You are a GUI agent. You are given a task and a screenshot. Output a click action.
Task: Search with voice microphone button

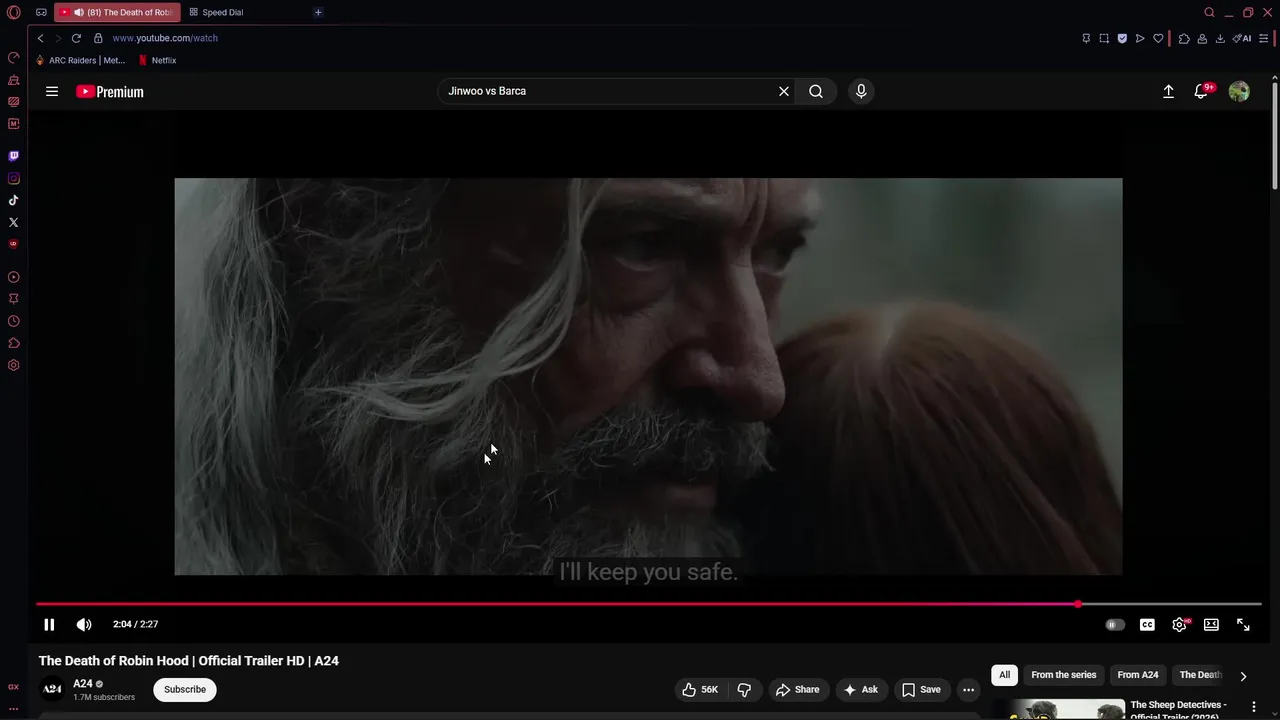click(x=861, y=91)
